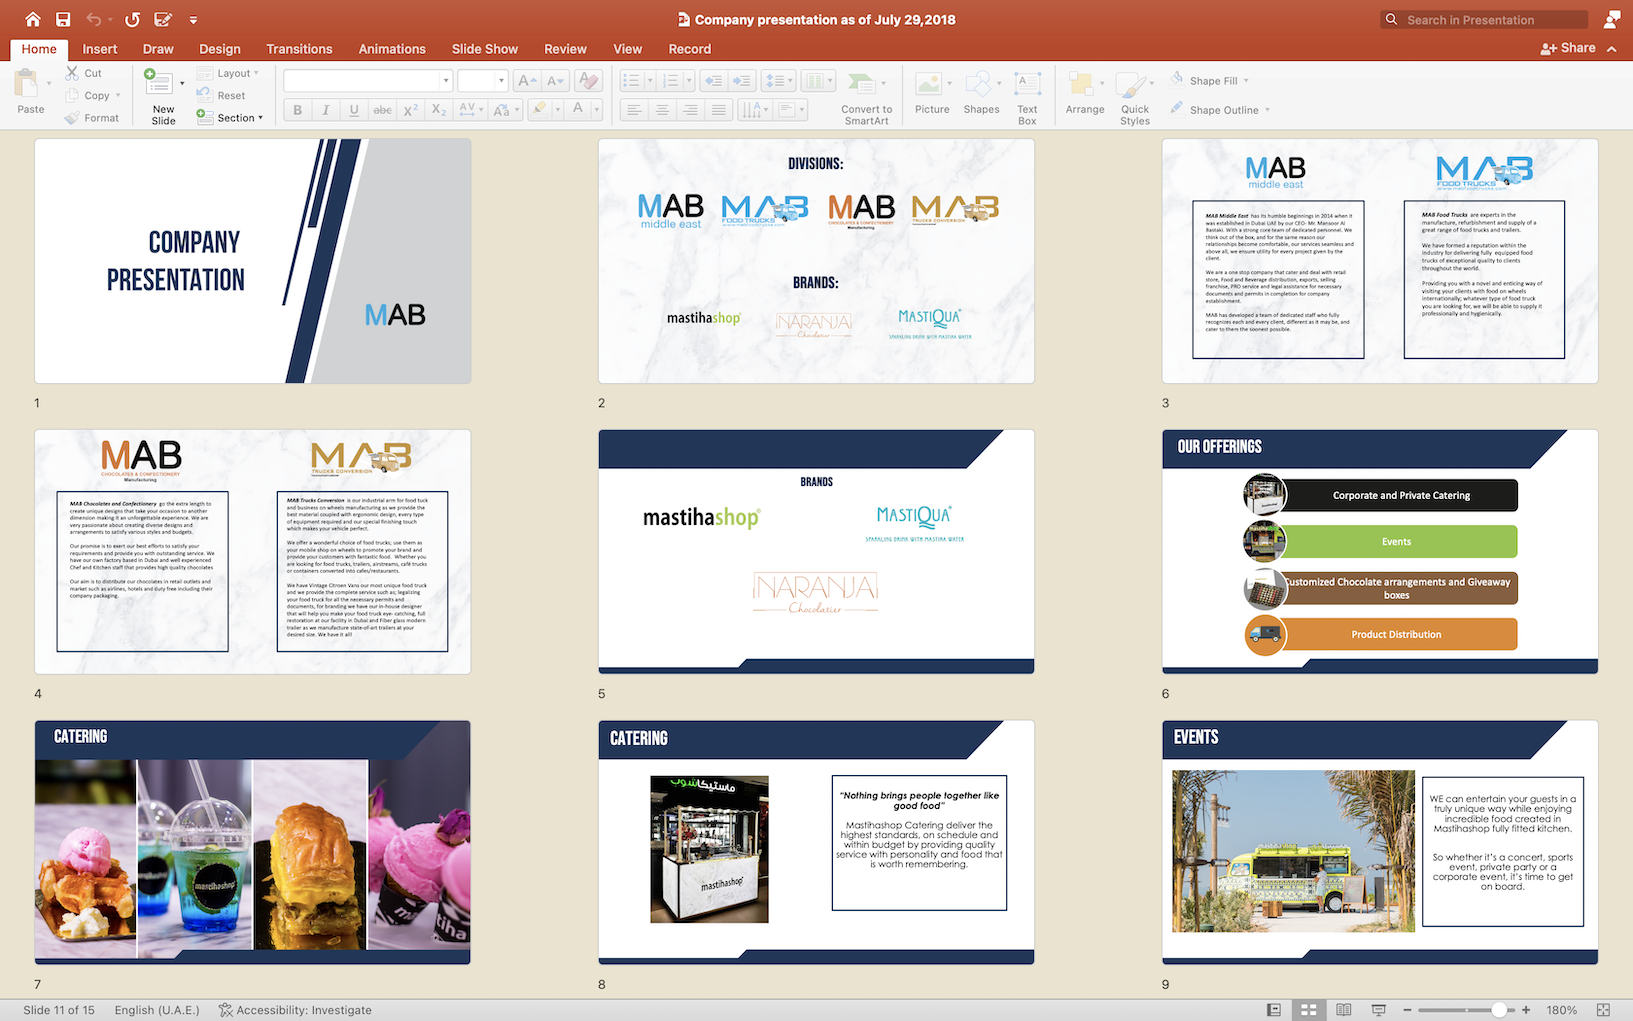Viewport: 1633px width, 1021px height.
Task: Decrease the list indent level
Action: pos(713,81)
